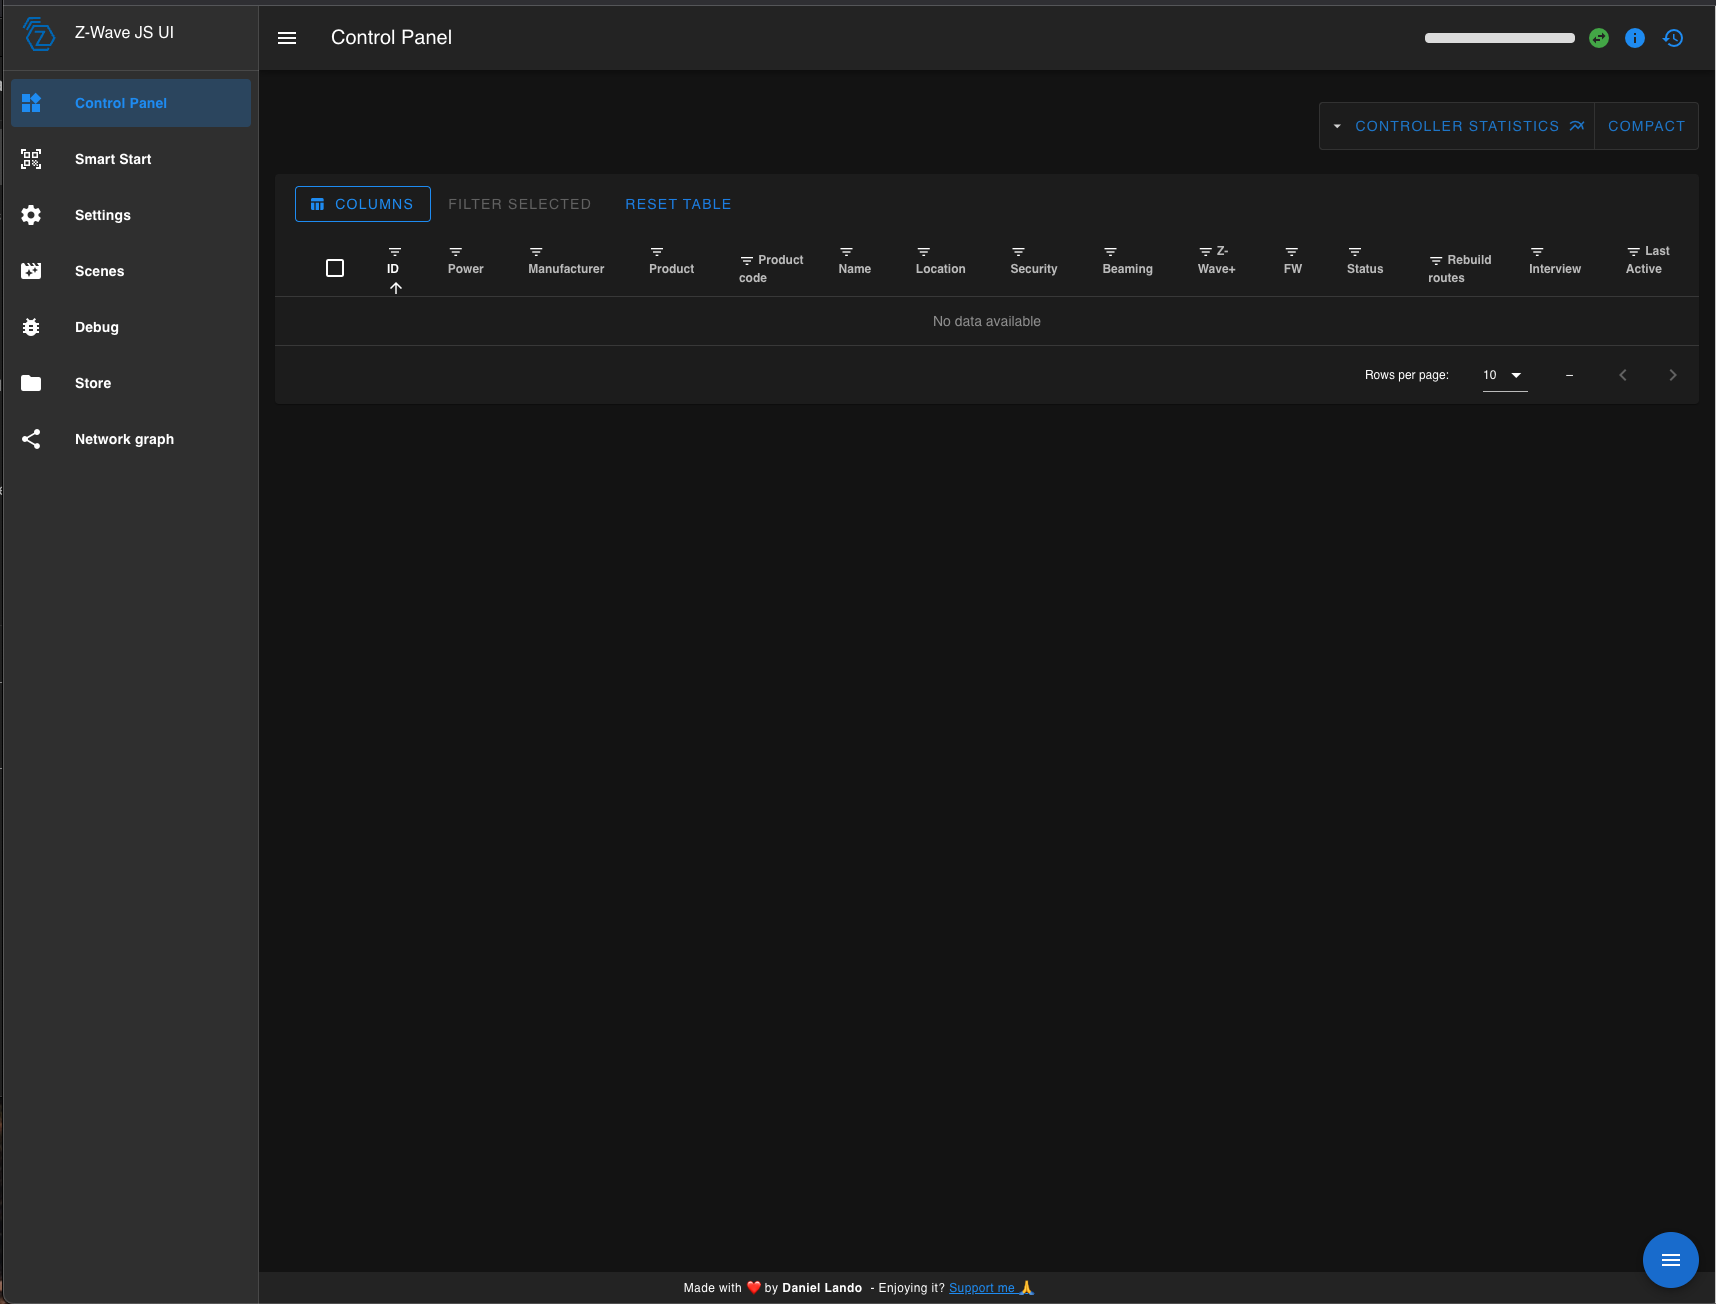Sort by the Location column header
Image resolution: width=1716 pixels, height=1304 pixels.
click(x=941, y=269)
